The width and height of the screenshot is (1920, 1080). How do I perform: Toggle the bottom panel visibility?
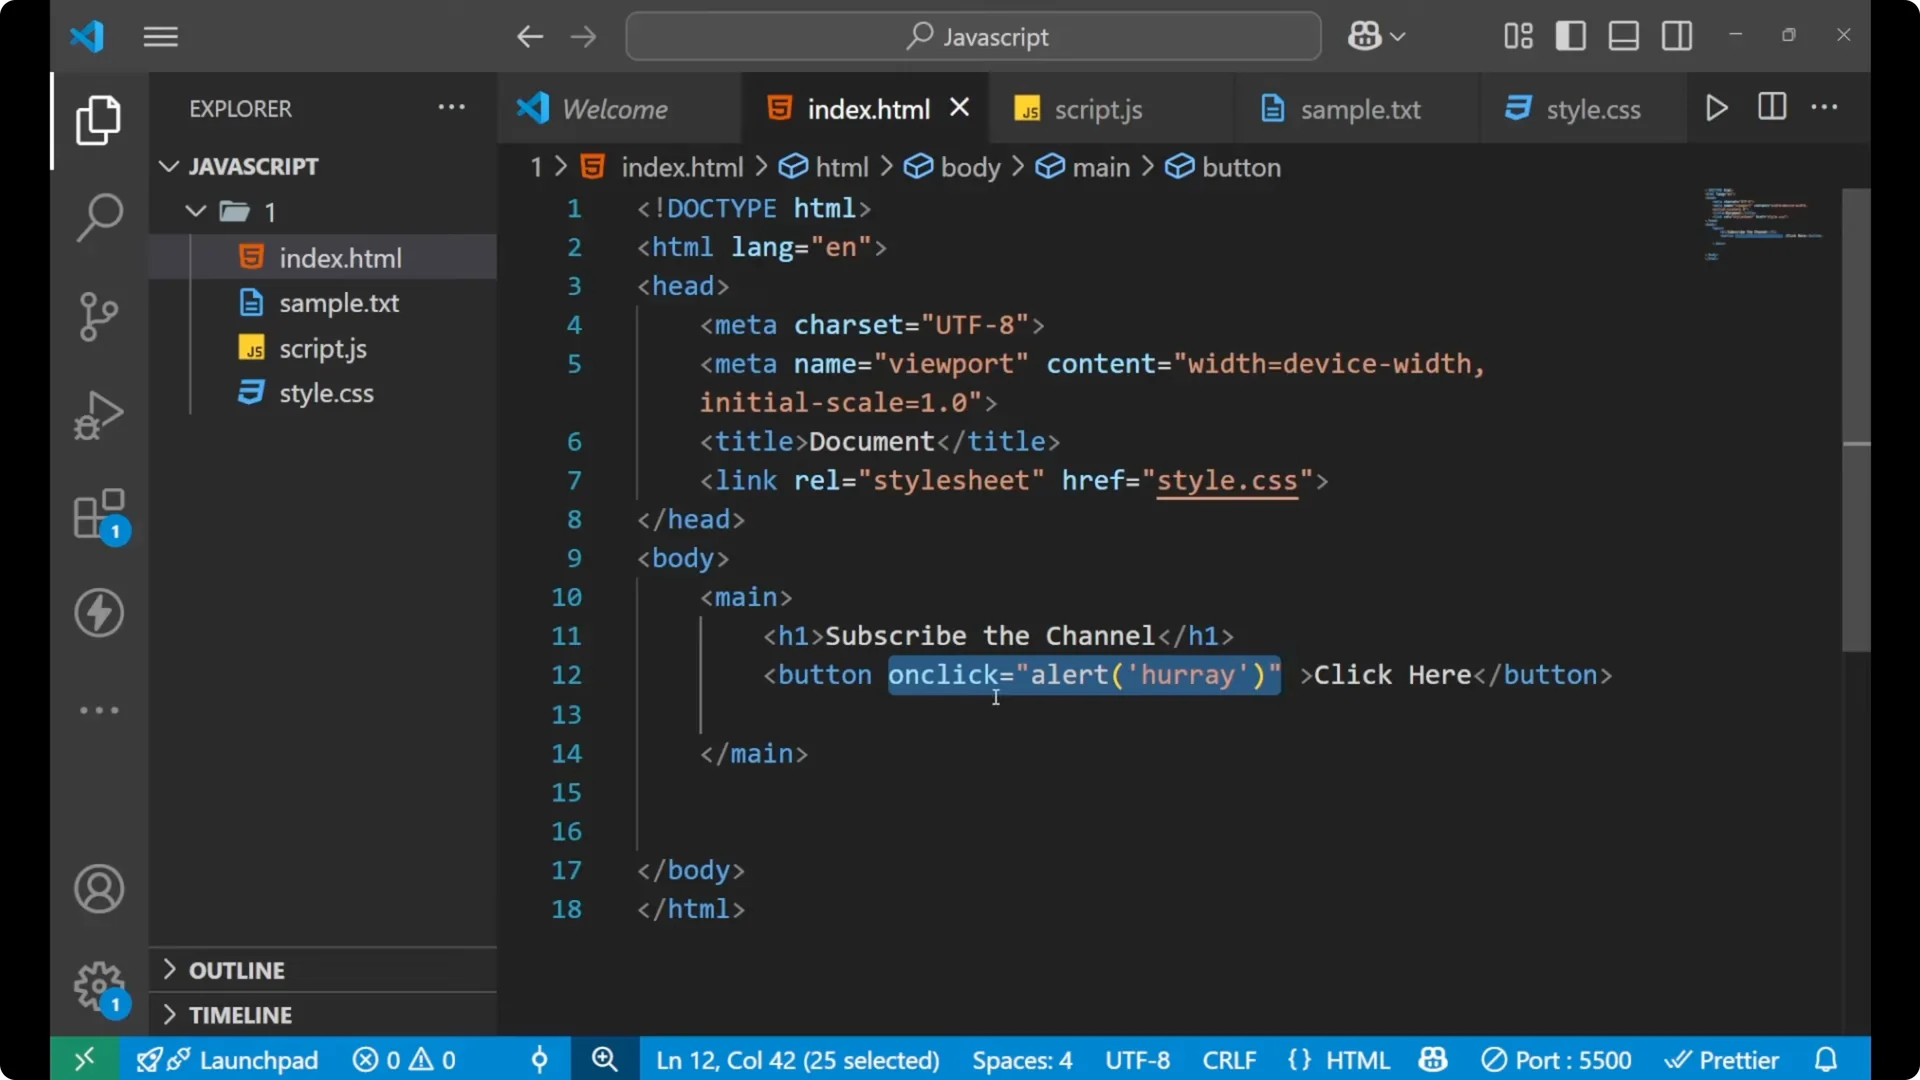click(1623, 36)
